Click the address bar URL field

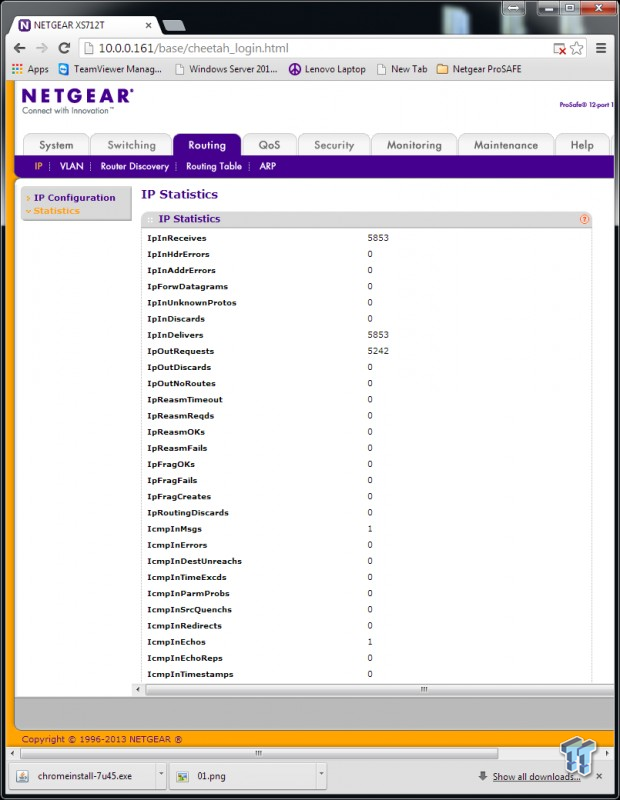316,48
